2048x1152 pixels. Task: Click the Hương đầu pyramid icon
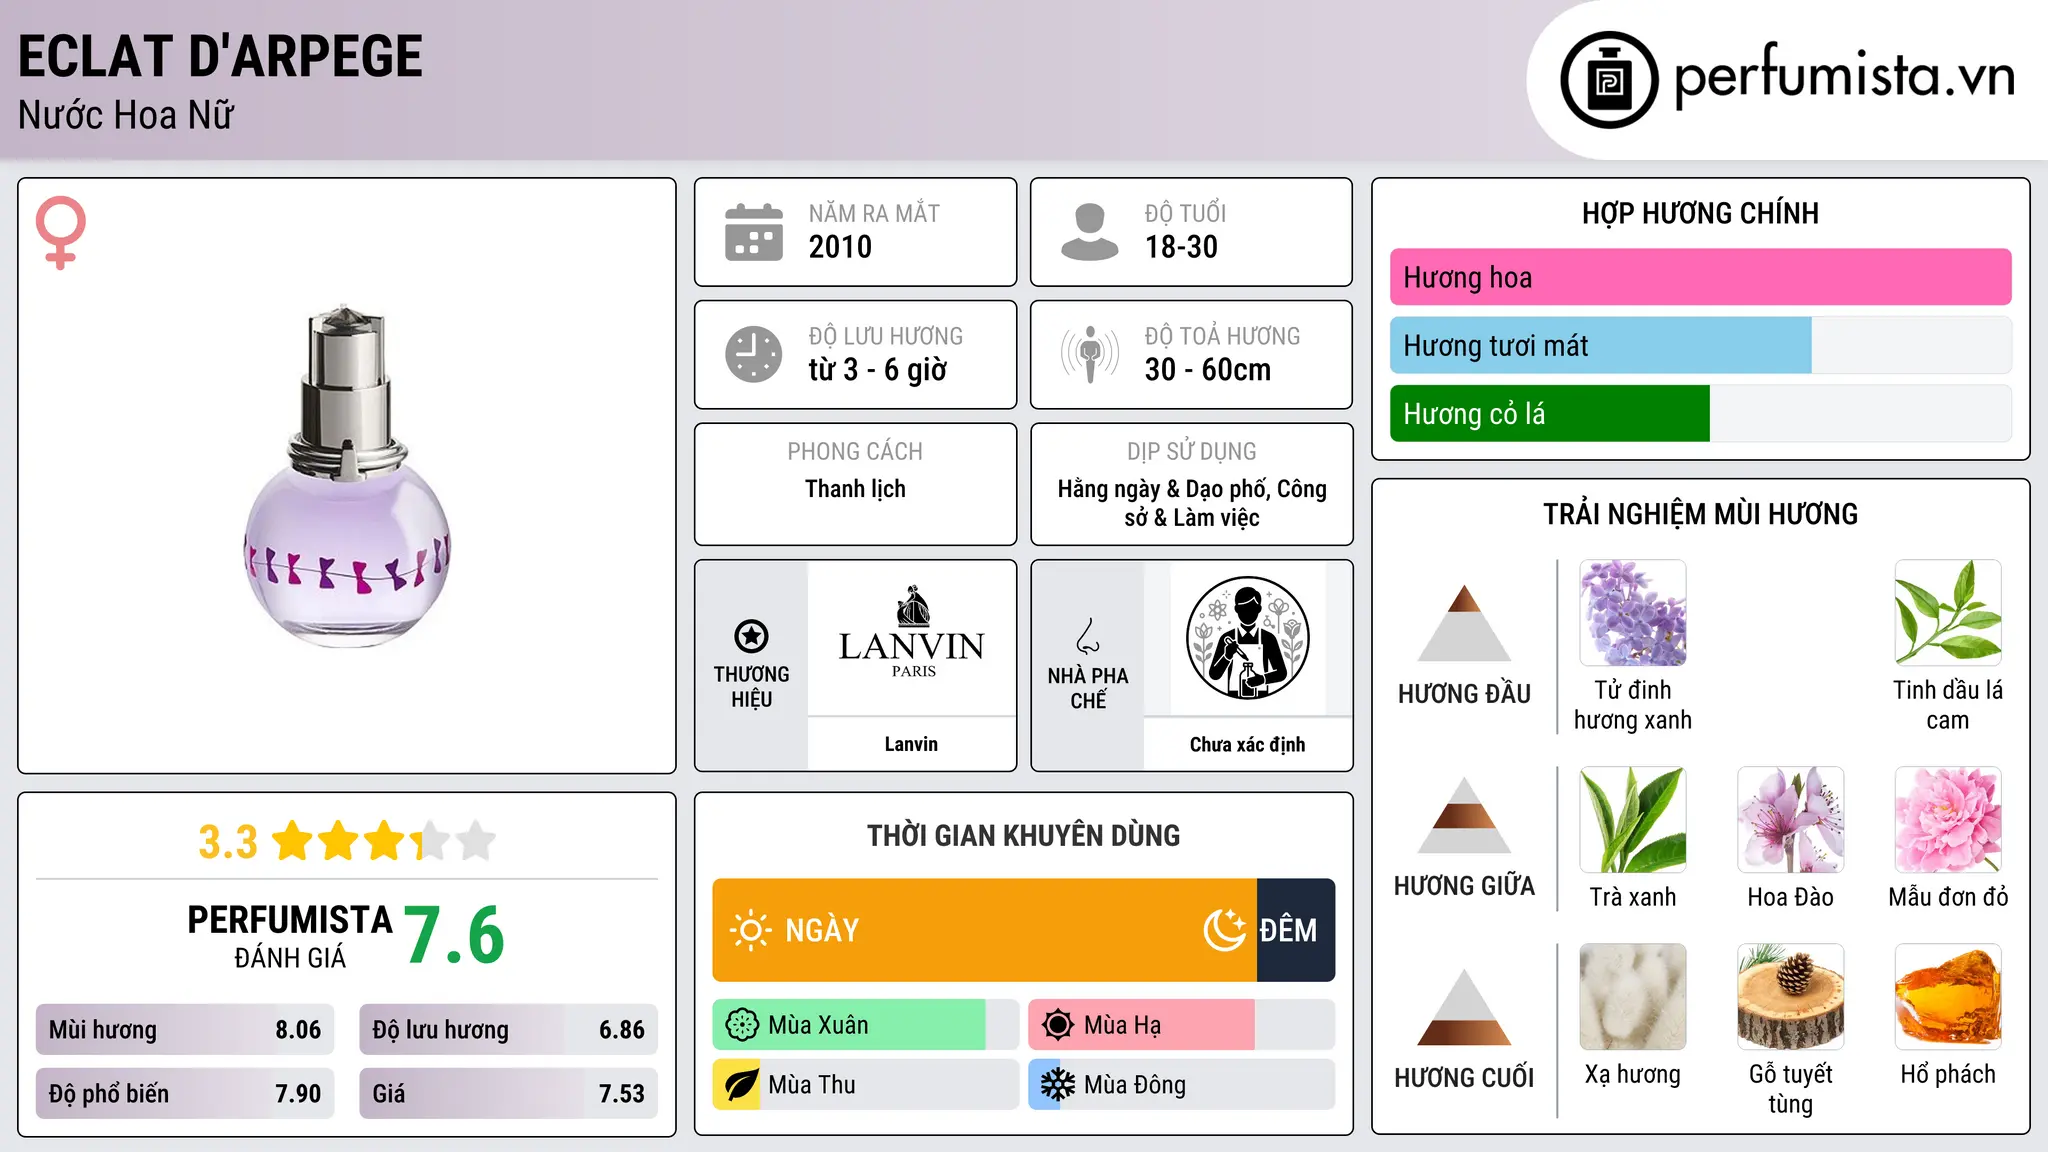pos(1464,623)
